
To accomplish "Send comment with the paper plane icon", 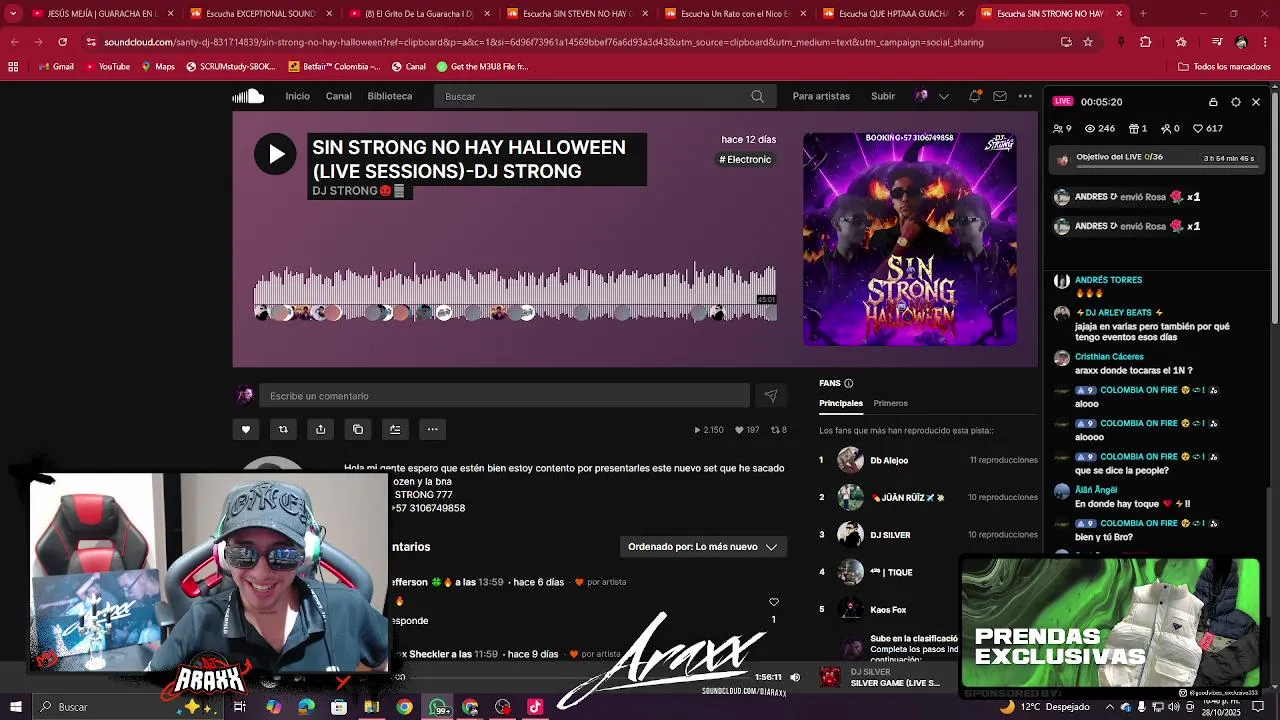I will [770, 396].
